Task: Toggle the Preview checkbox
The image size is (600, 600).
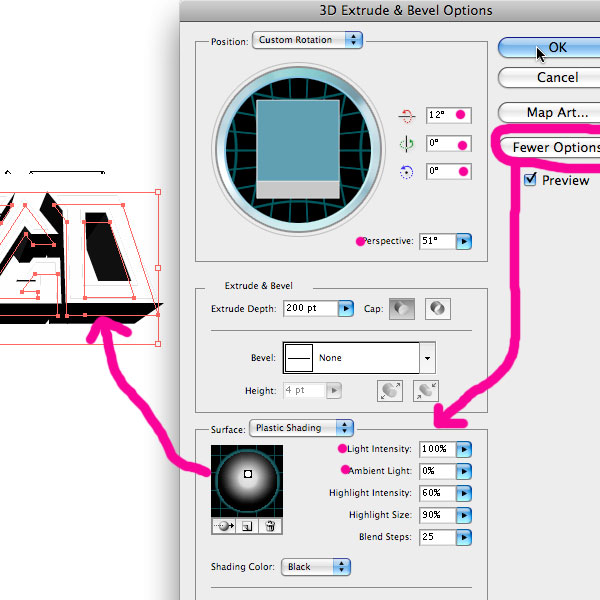Action: pyautogui.click(x=530, y=179)
